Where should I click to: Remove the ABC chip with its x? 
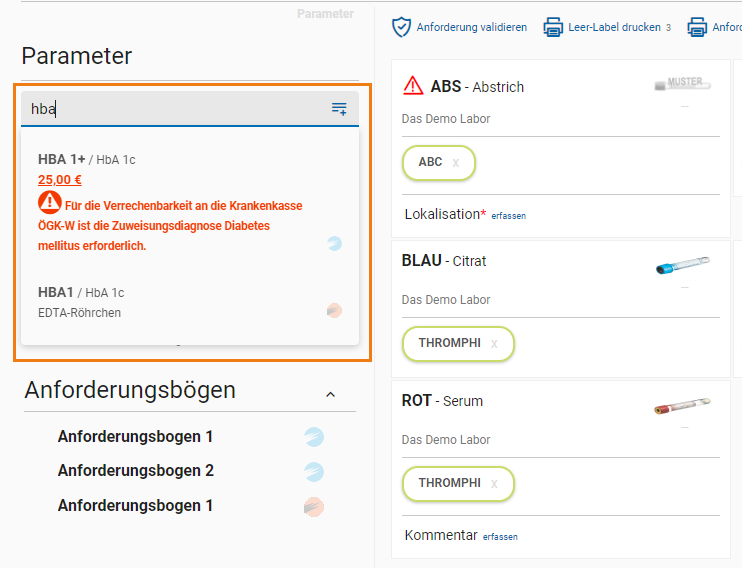click(x=456, y=163)
